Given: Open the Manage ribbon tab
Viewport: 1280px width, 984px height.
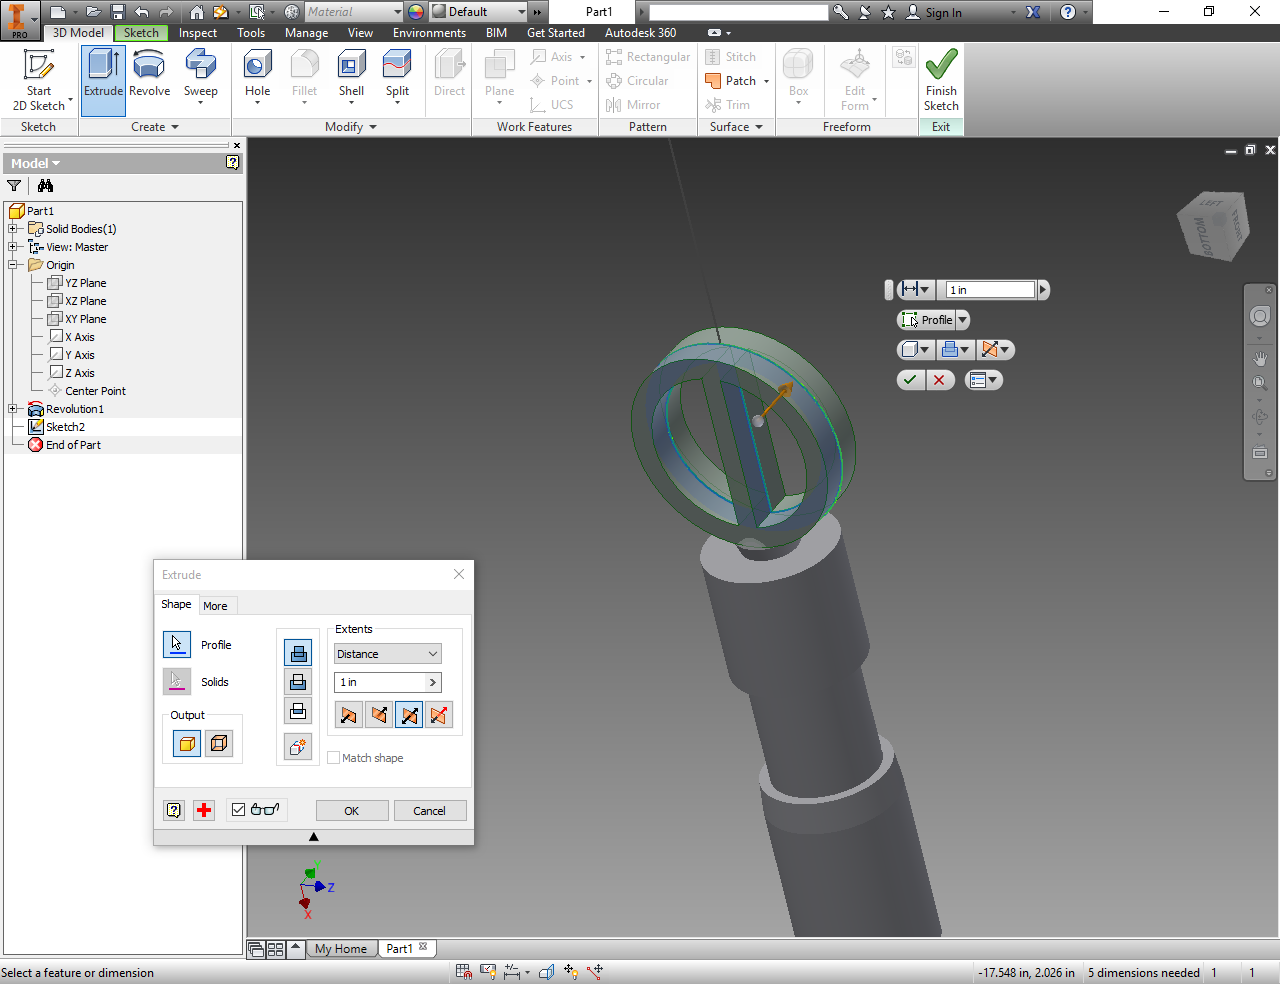Looking at the screenshot, I should [306, 33].
